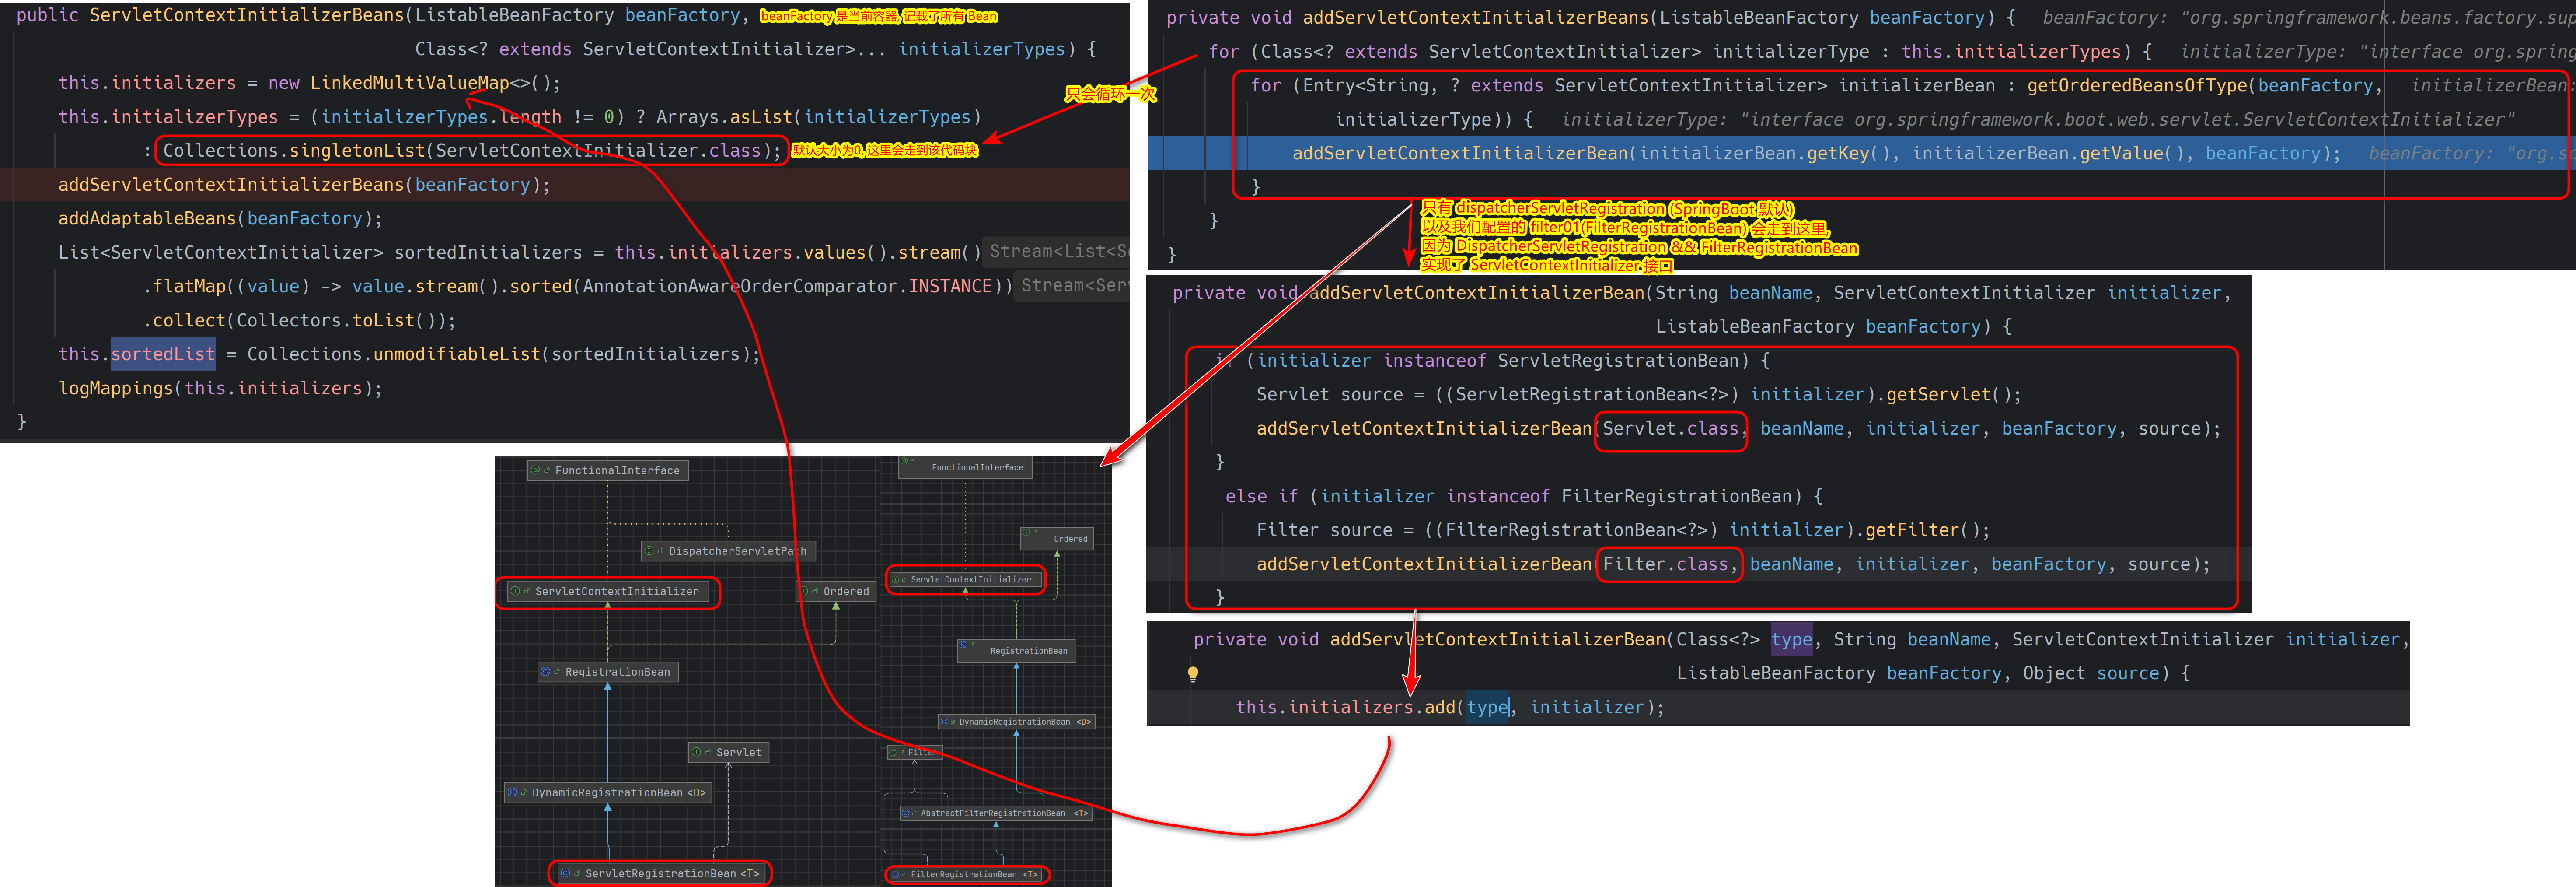
Task: Select ServletContextInitializer node in the Servlet diagram
Action: (608, 591)
